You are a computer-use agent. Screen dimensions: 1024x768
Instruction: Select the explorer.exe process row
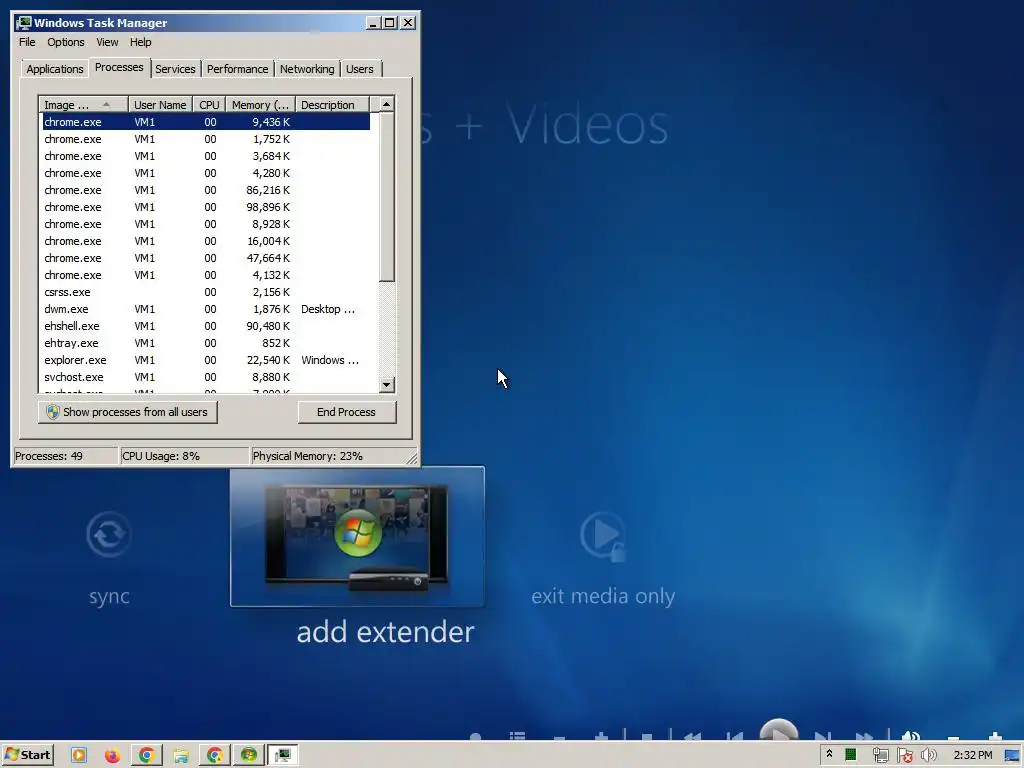[x=206, y=360]
